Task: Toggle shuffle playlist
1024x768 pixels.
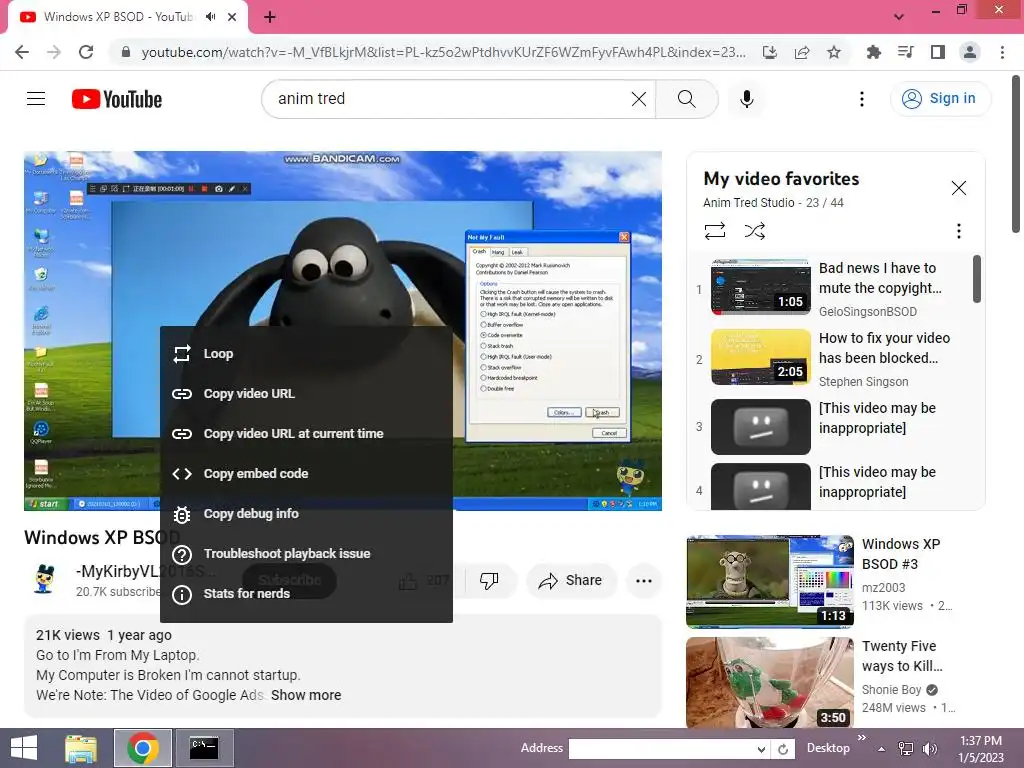Action: (x=754, y=231)
